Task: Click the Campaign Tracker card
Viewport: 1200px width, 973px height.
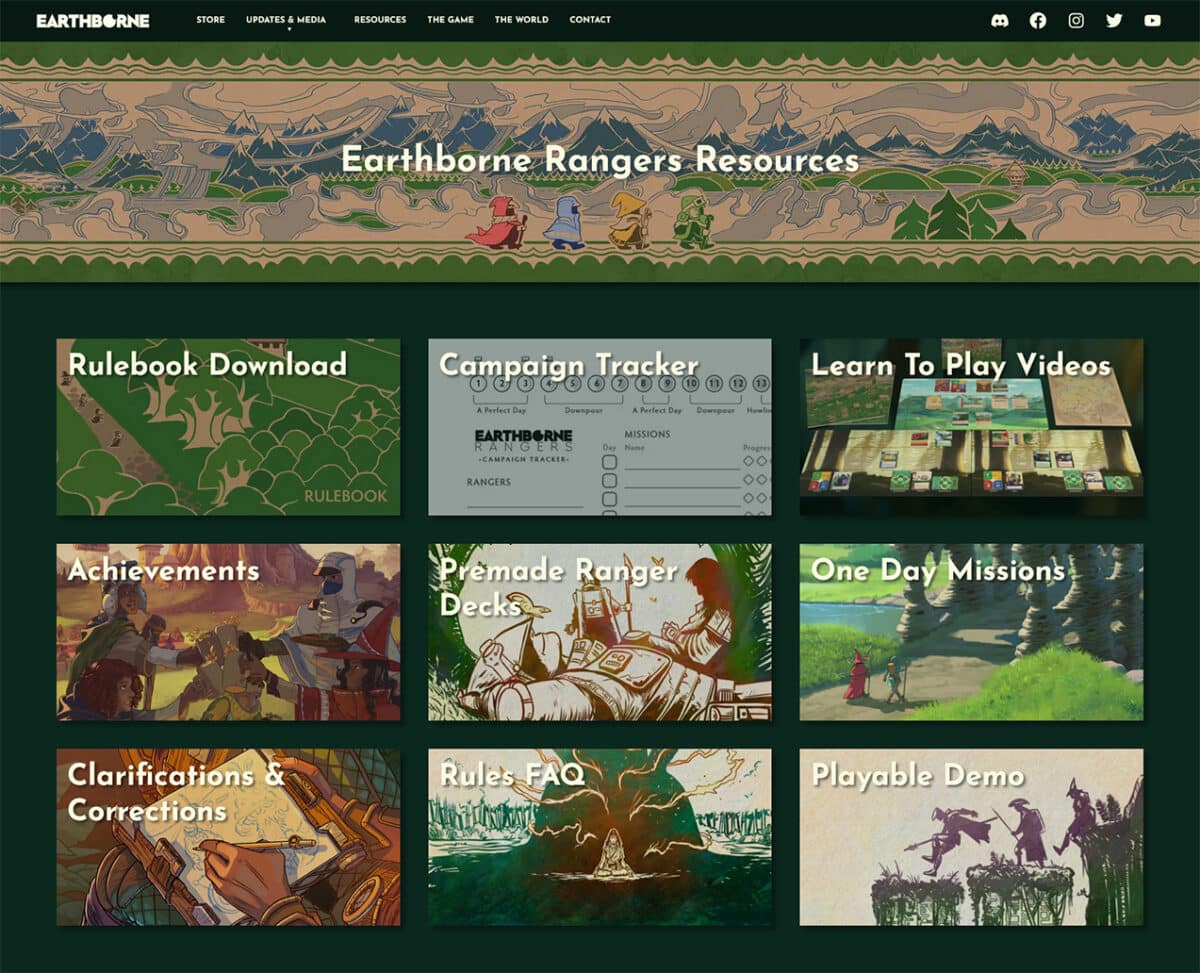Action: pos(600,428)
